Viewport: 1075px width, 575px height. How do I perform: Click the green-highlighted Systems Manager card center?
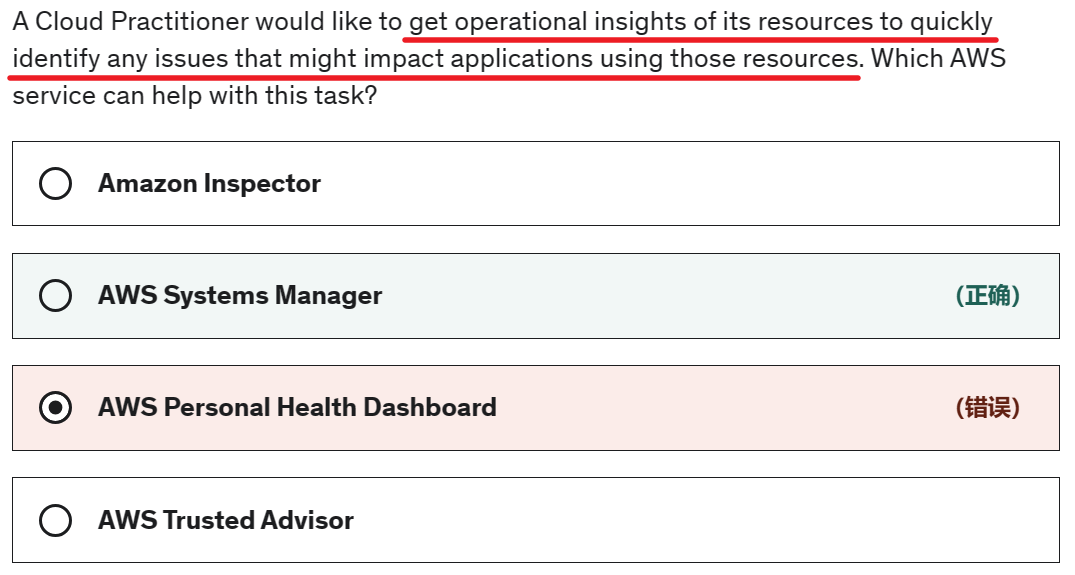(535, 296)
